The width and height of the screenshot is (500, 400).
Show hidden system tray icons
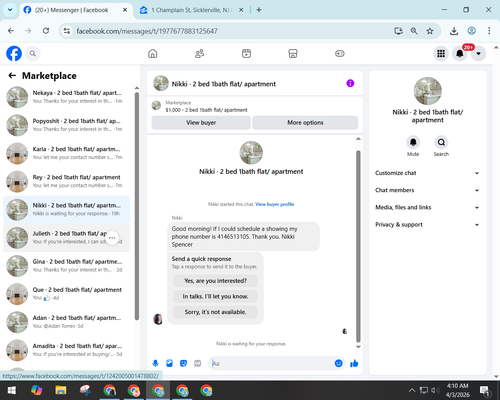[412, 390]
